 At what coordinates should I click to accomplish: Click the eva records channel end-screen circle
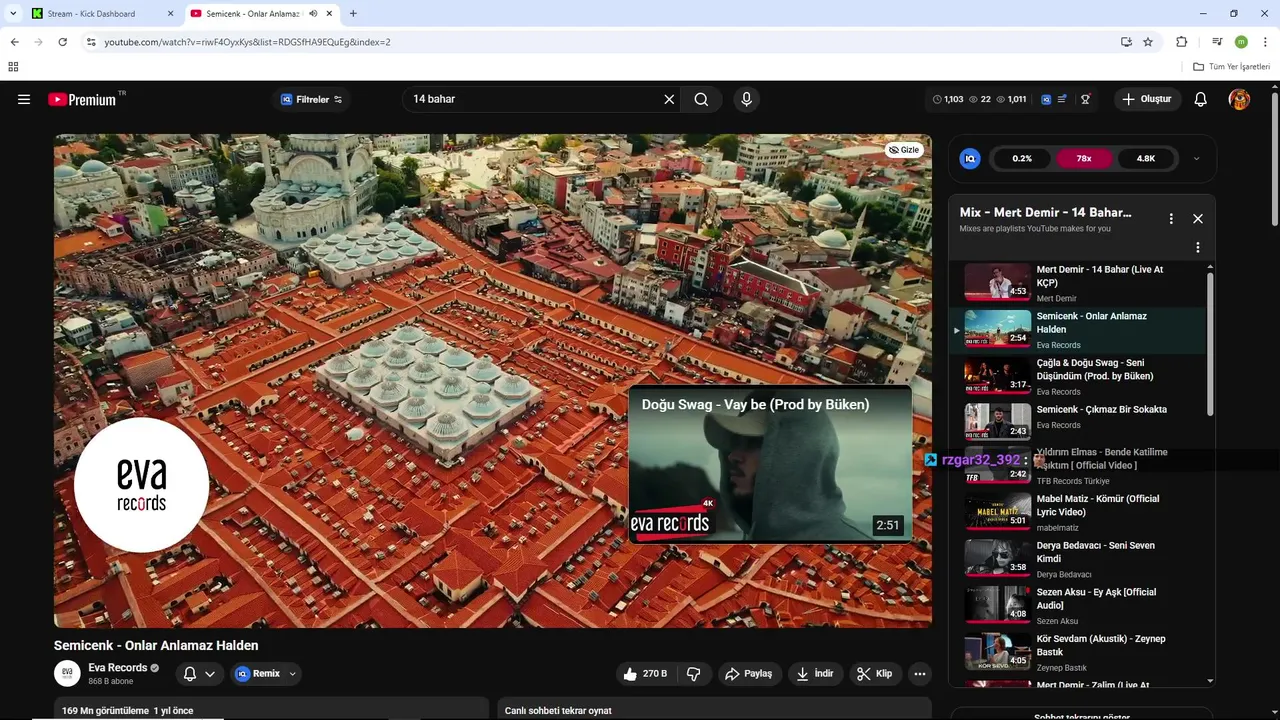(x=141, y=486)
